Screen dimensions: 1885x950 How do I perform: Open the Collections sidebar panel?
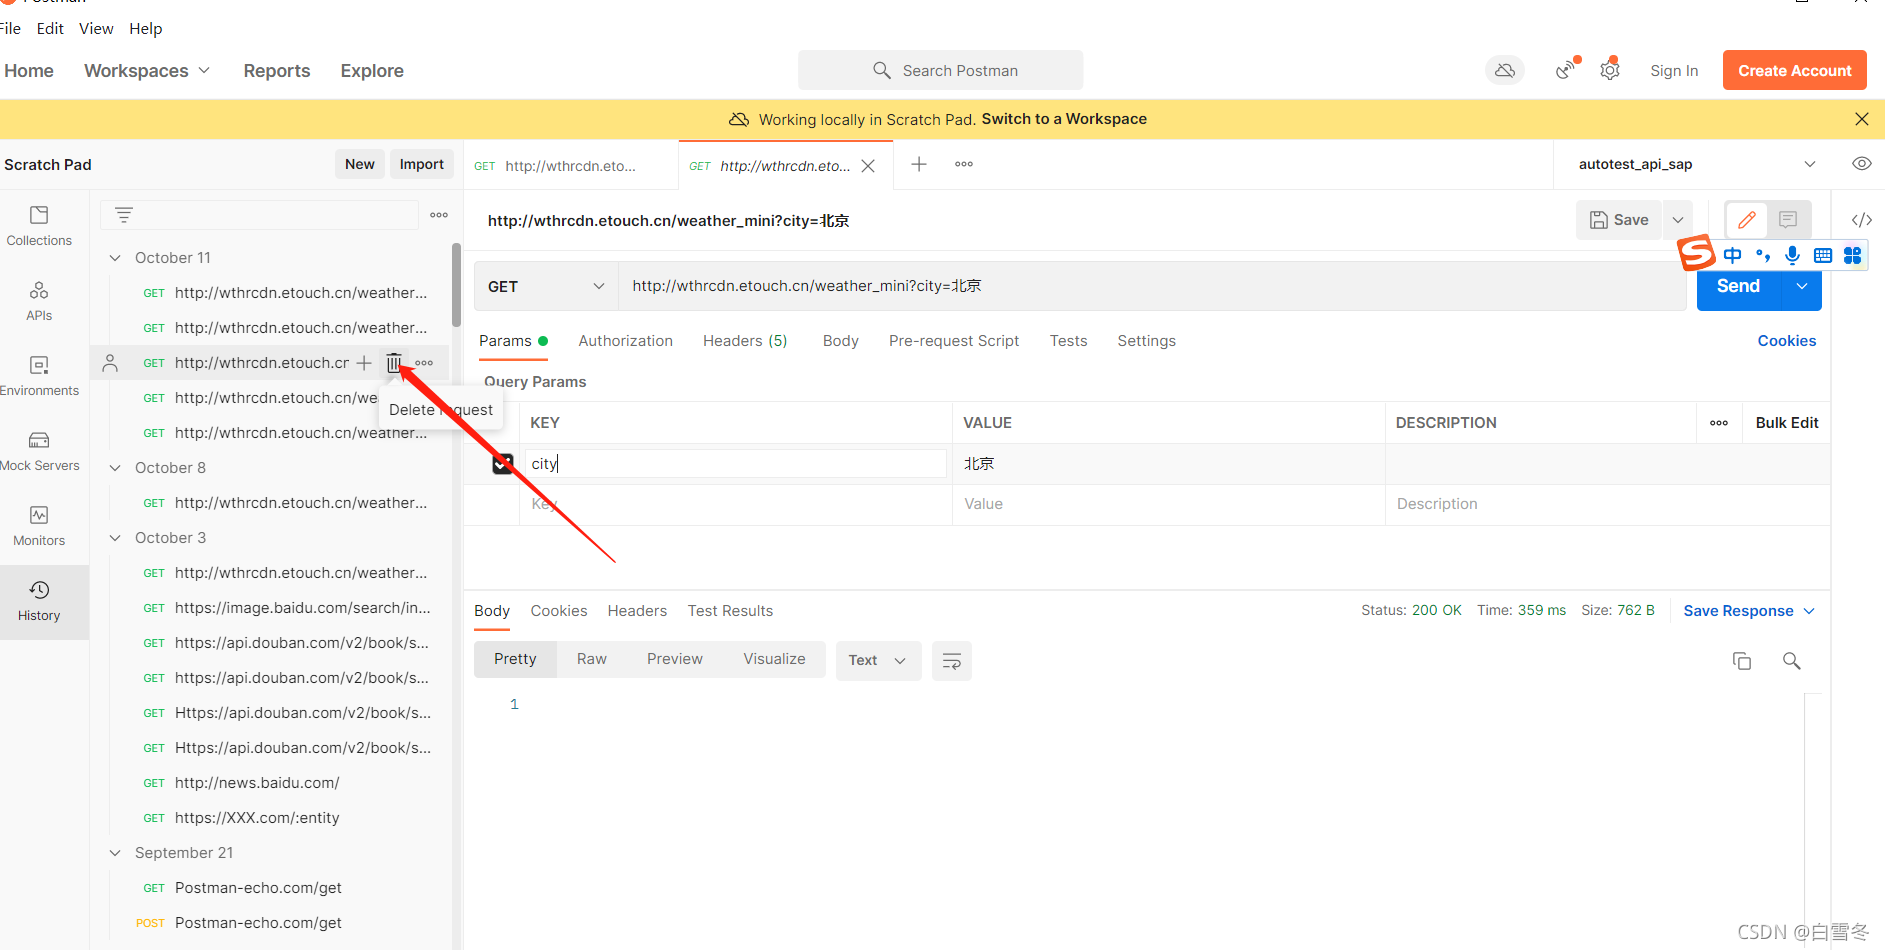pyautogui.click(x=39, y=226)
